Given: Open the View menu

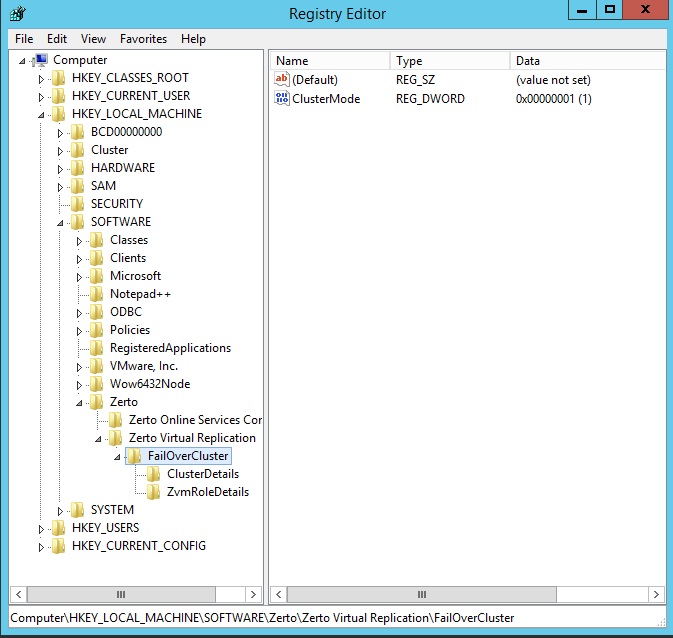Looking at the screenshot, I should tap(93, 39).
